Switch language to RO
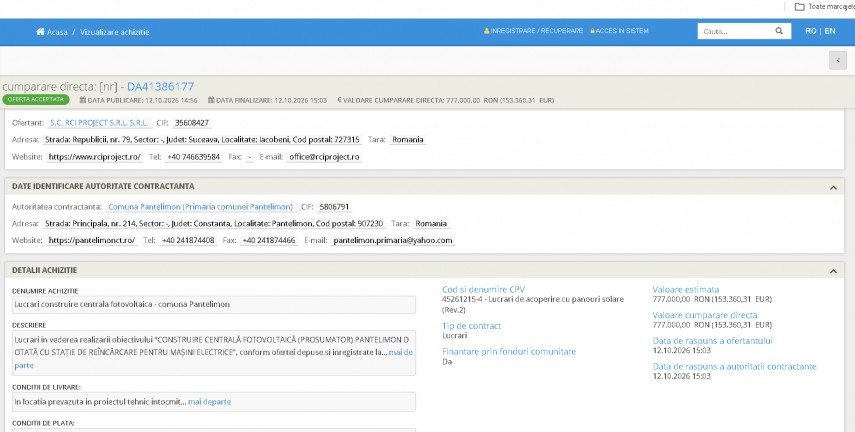Screen dimensions: 855x432 (x=811, y=31)
